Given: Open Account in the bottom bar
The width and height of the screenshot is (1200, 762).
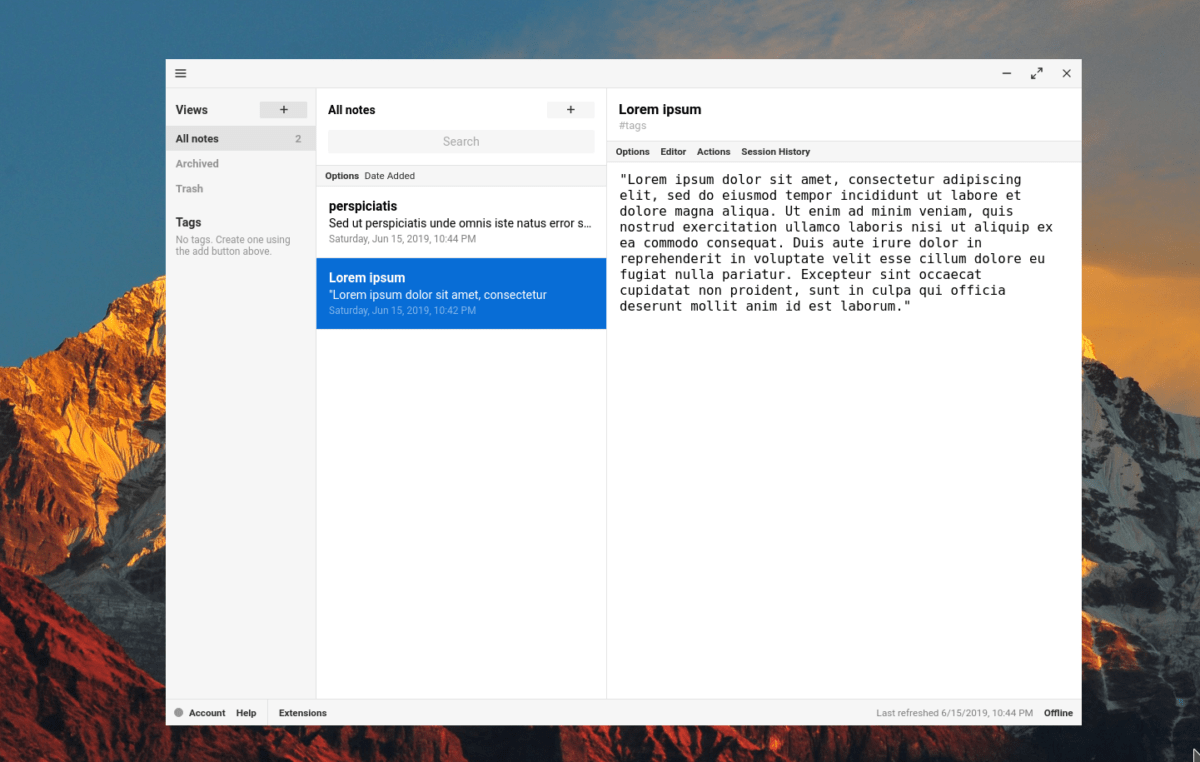Looking at the screenshot, I should tap(206, 712).
